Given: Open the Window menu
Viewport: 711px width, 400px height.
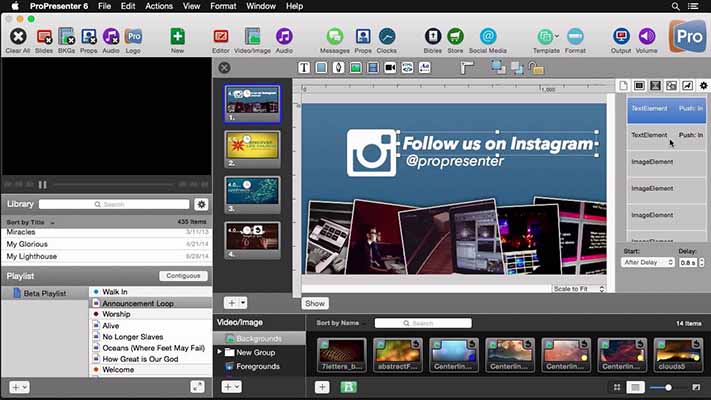Looking at the screenshot, I should (261, 6).
